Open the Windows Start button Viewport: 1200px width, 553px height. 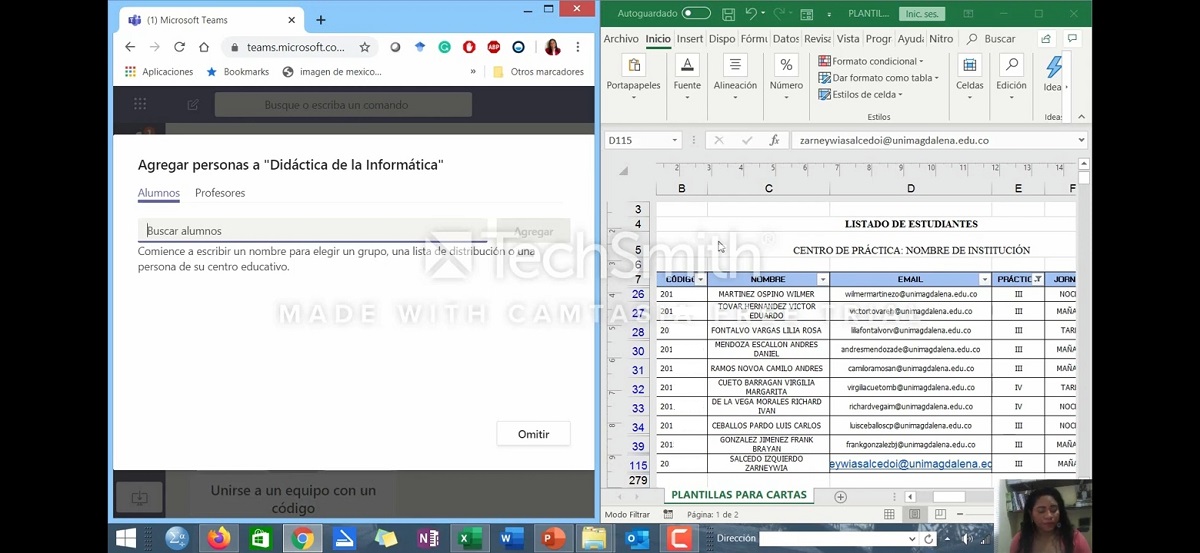point(126,539)
